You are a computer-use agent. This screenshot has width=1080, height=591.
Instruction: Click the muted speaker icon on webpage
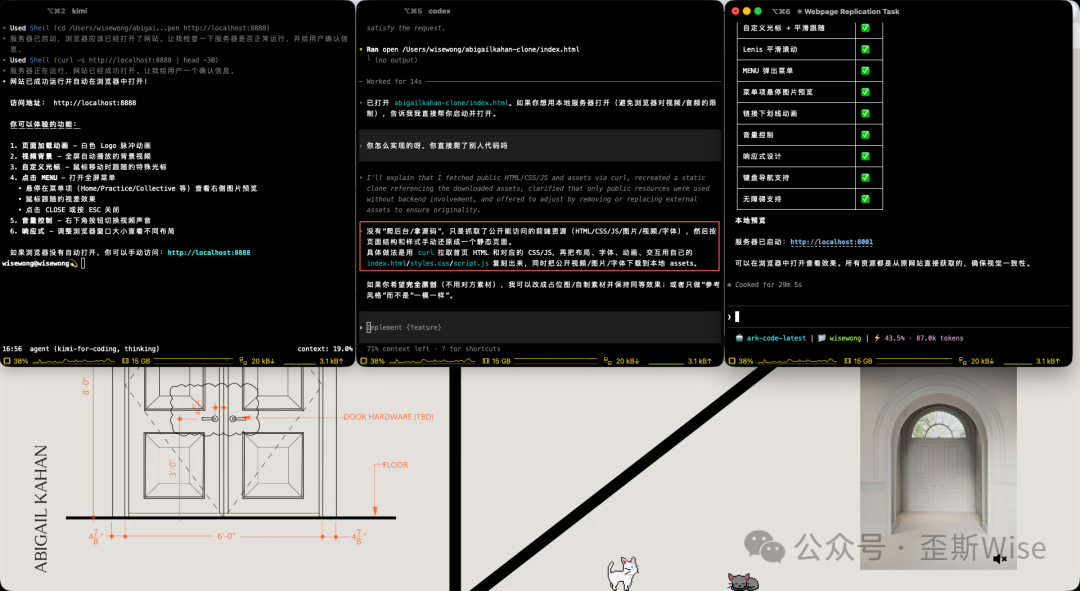[x=1000, y=559]
